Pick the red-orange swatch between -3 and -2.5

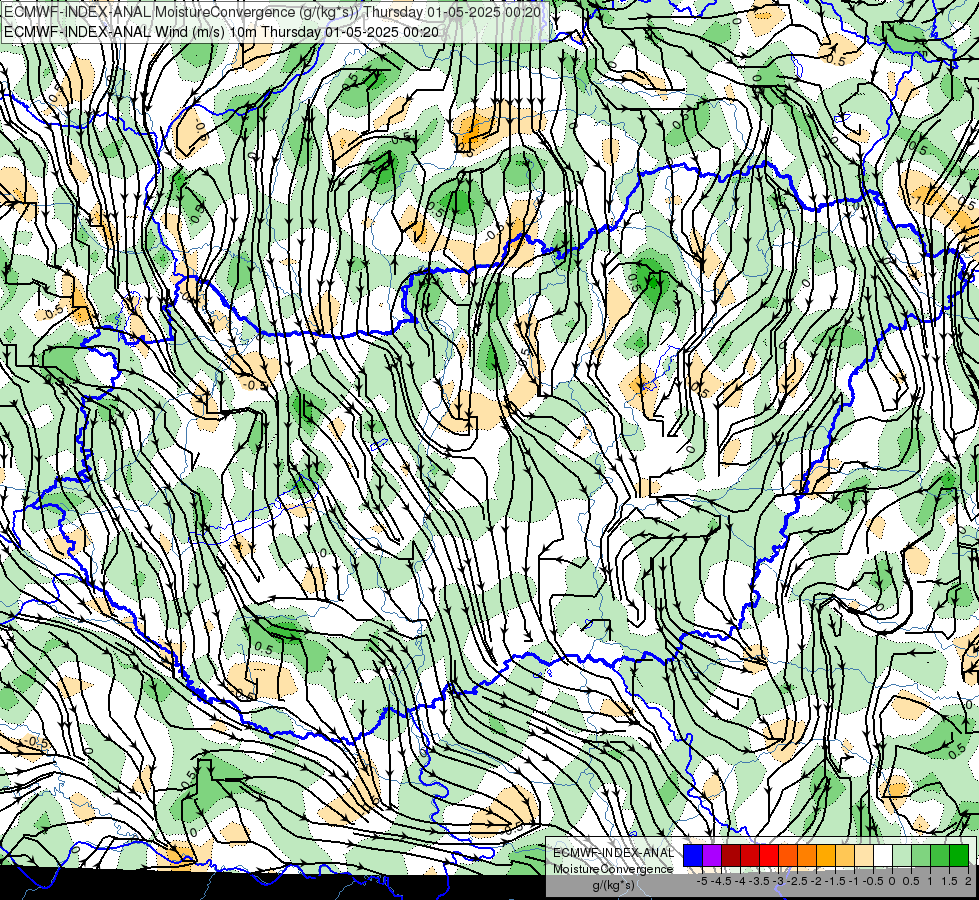coord(788,855)
